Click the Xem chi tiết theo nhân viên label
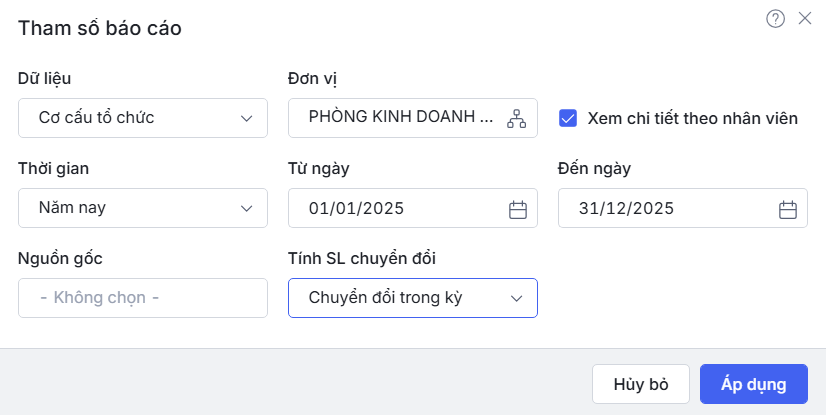Viewport: 826px width, 415px height. 692,118
